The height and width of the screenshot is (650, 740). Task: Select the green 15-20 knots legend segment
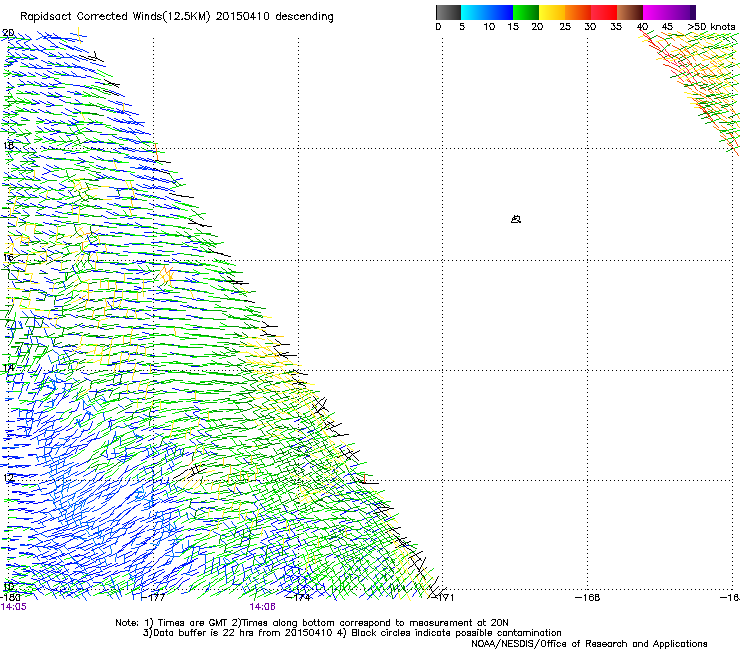(x=526, y=12)
